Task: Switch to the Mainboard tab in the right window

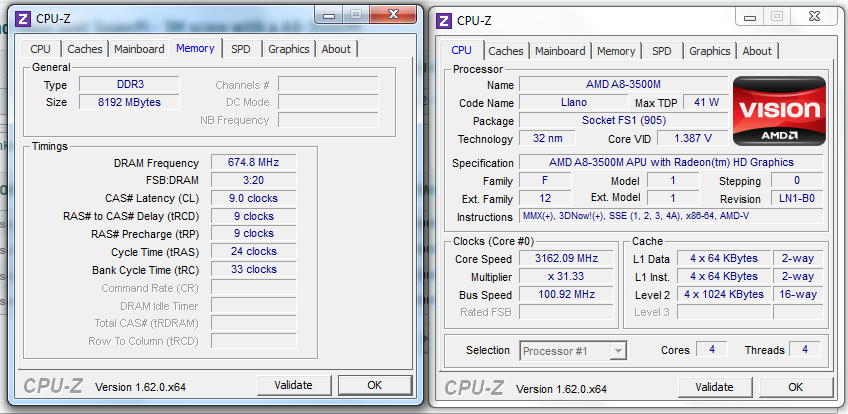Action: tap(560, 51)
